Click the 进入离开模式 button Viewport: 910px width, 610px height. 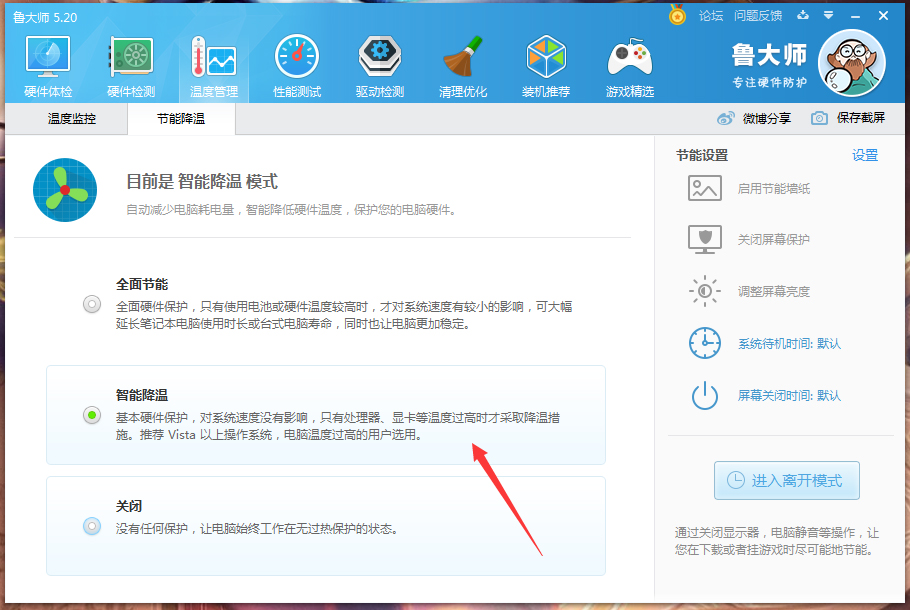pyautogui.click(x=786, y=481)
